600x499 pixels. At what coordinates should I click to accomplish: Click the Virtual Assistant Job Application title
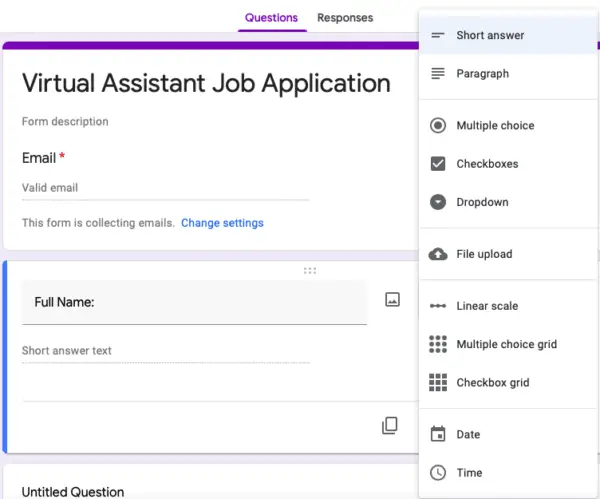click(x=206, y=82)
